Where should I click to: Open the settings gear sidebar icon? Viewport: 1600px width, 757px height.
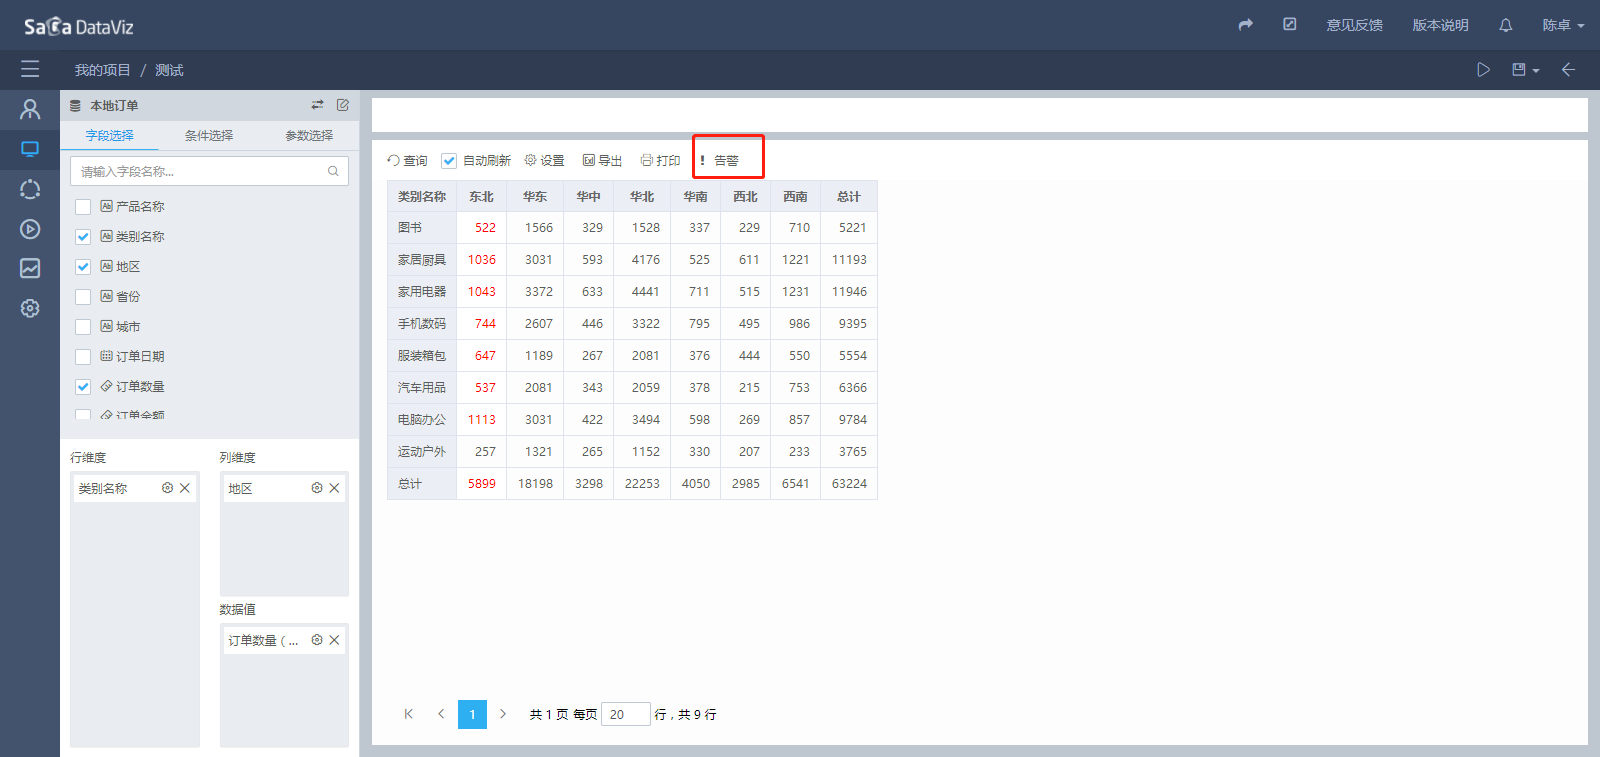(x=30, y=308)
